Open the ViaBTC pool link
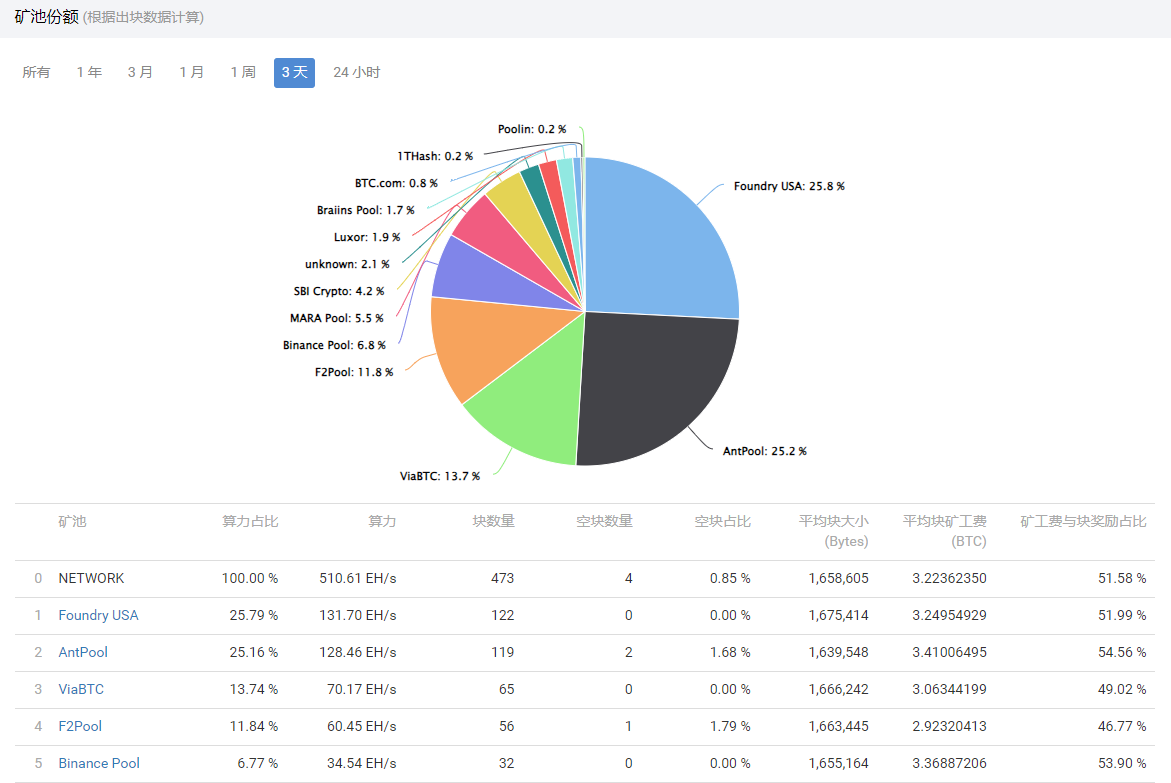Screen dimensions: 1171x783 click(81, 689)
